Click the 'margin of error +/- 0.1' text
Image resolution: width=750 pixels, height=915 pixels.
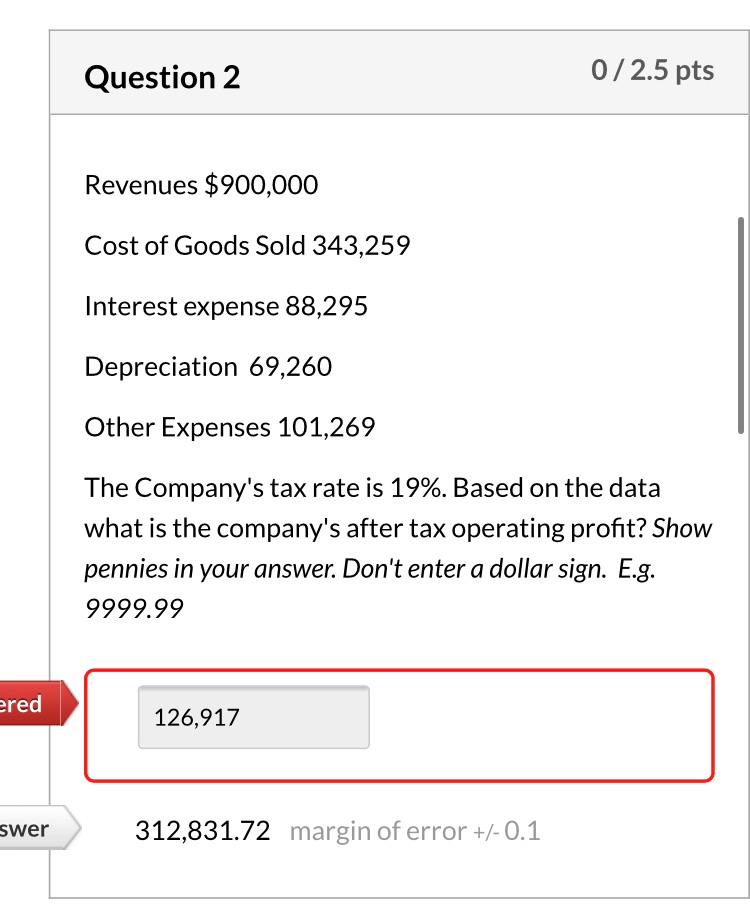click(x=415, y=831)
